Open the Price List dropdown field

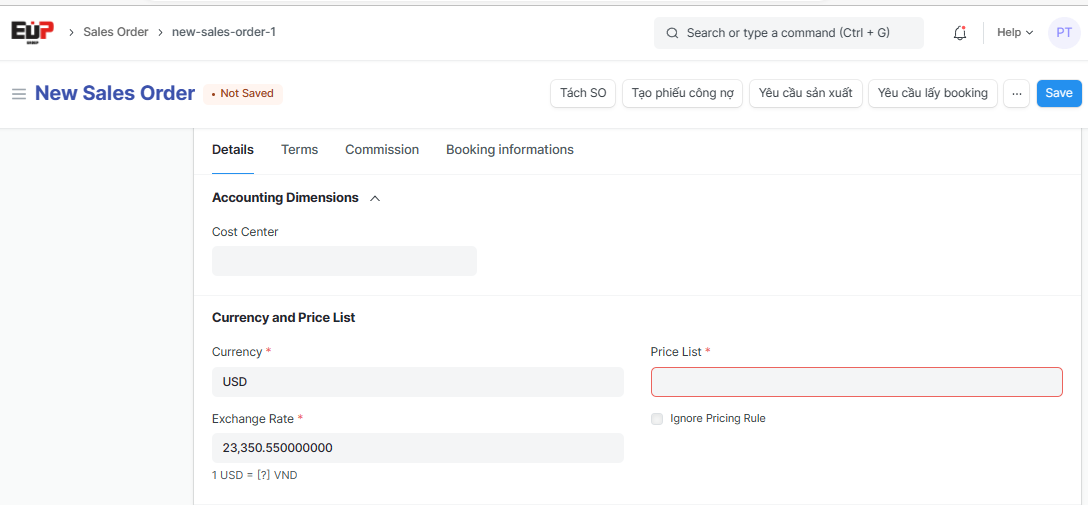[x=856, y=382]
